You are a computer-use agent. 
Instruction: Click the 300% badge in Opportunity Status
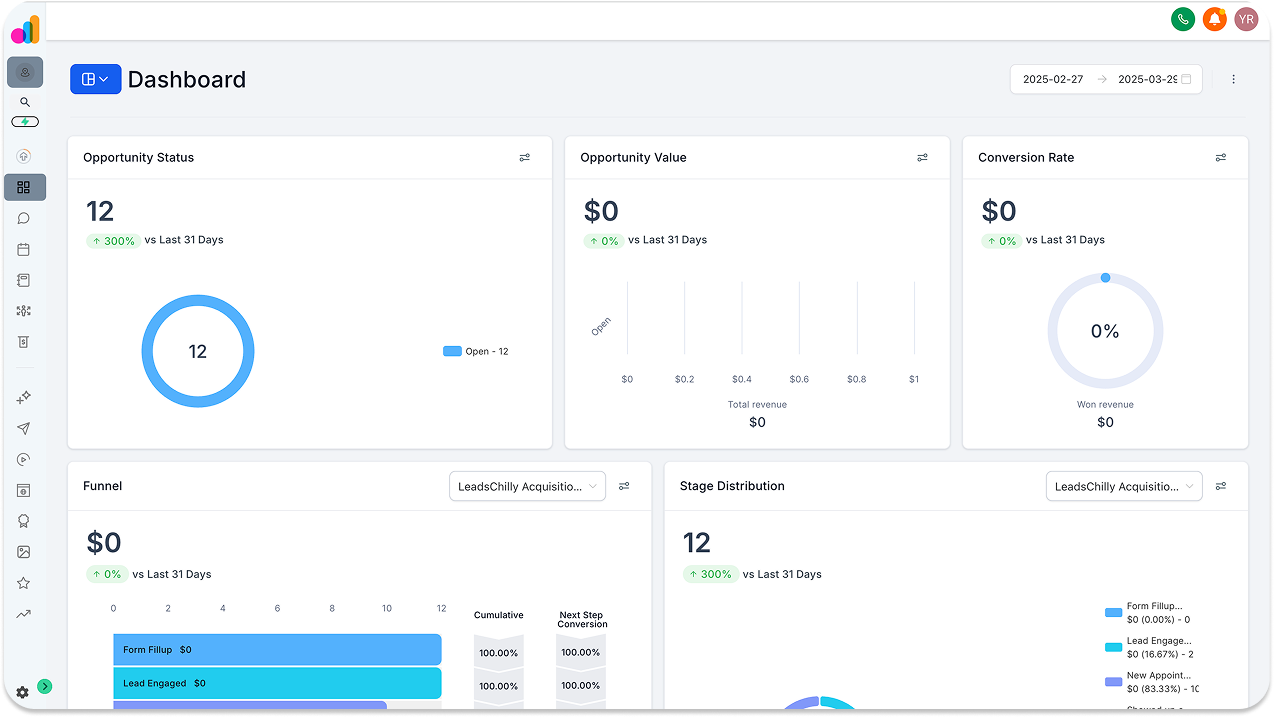113,240
